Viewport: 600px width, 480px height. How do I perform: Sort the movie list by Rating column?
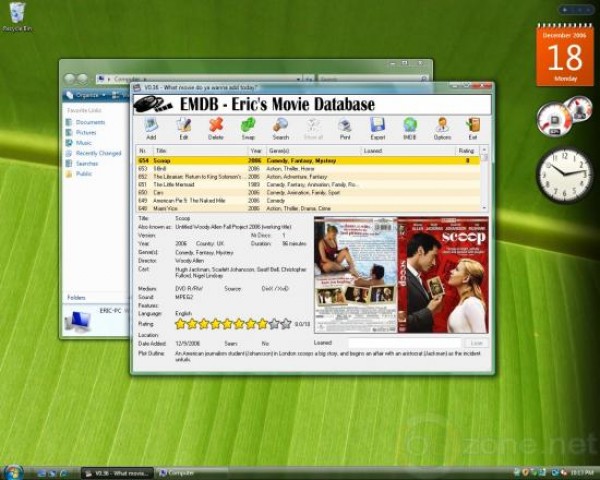tap(468, 150)
